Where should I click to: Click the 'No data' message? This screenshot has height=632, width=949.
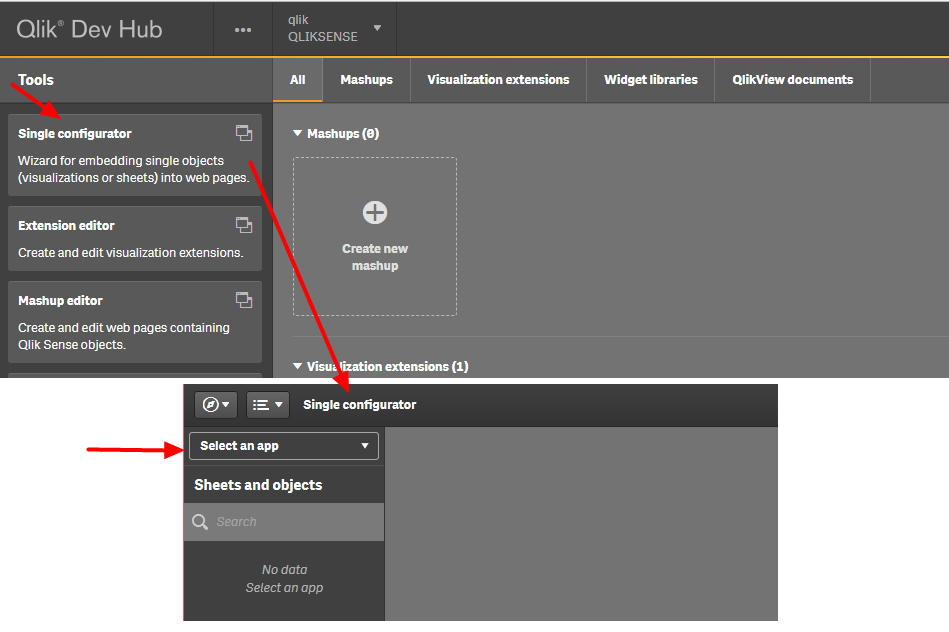click(x=284, y=570)
